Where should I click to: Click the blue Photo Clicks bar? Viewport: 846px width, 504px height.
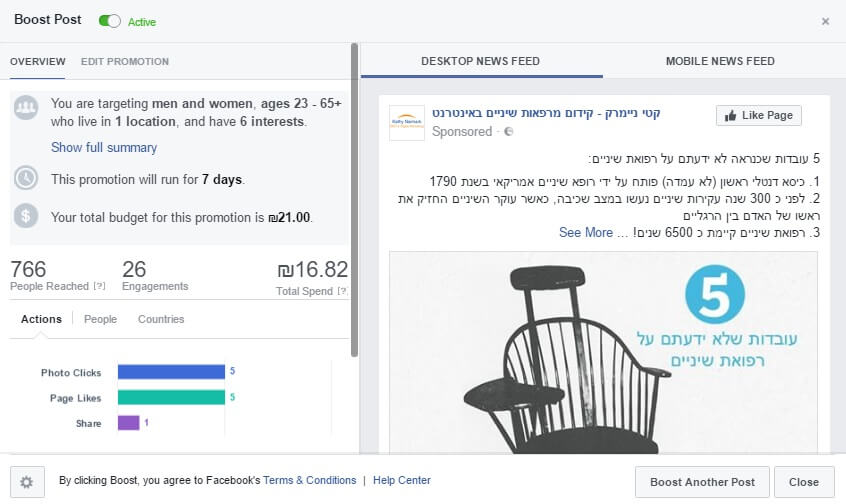pyautogui.click(x=171, y=372)
